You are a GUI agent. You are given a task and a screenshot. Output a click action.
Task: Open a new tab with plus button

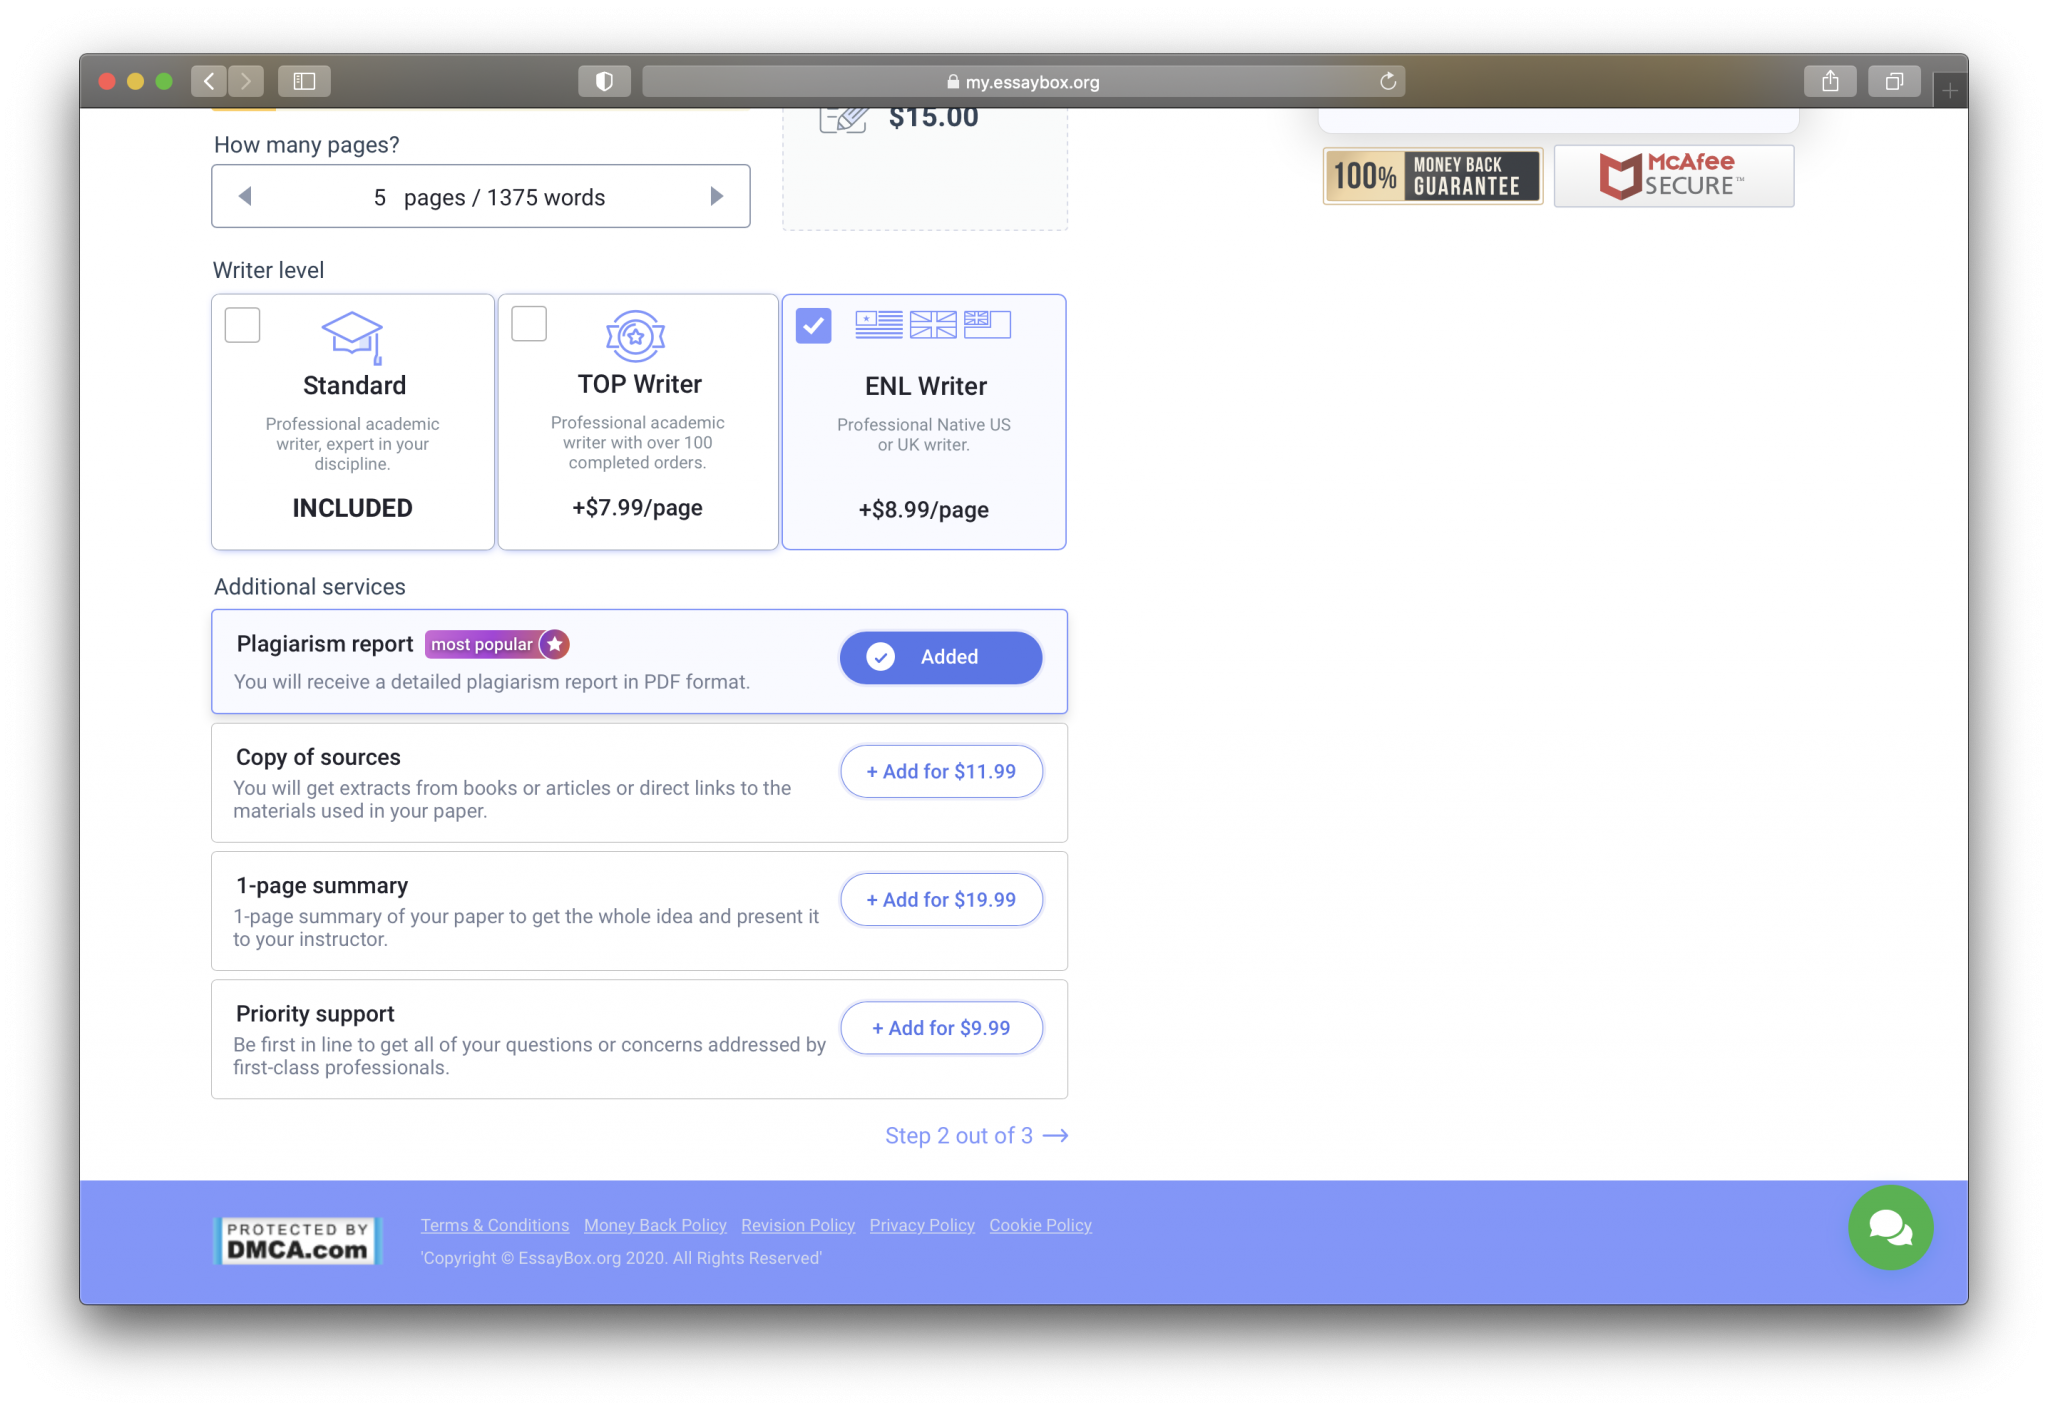pos(1950,90)
